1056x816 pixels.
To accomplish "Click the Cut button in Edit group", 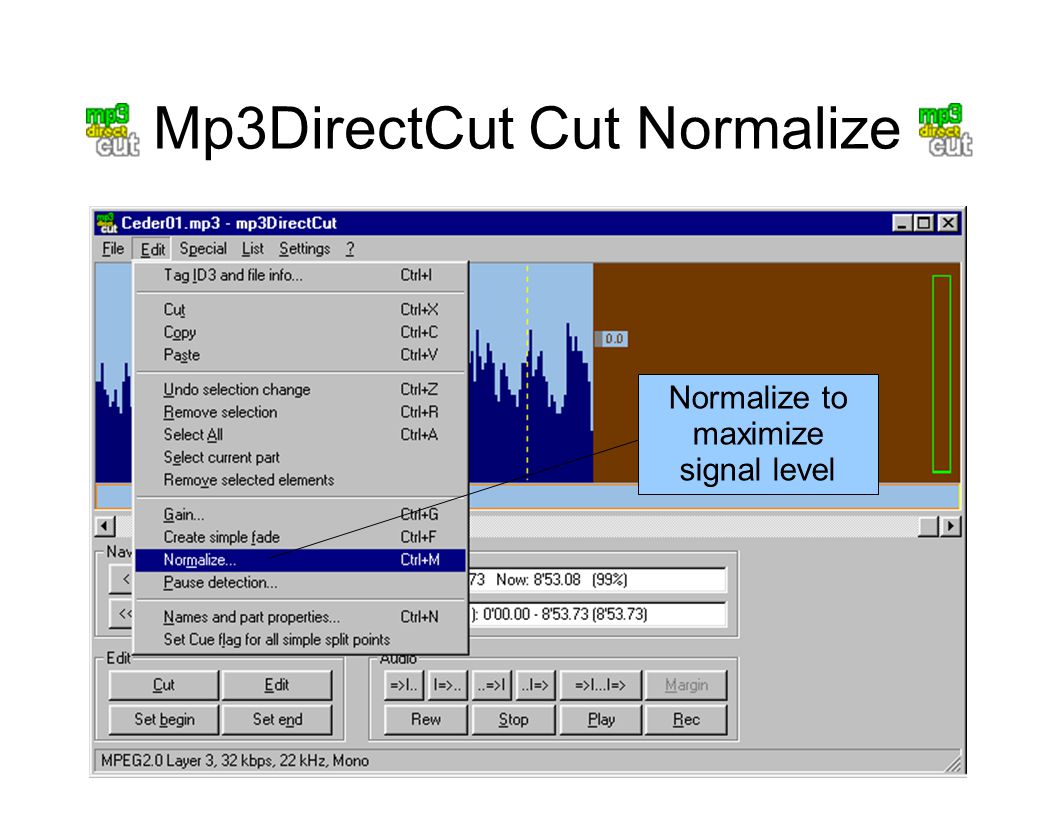I will [x=164, y=685].
